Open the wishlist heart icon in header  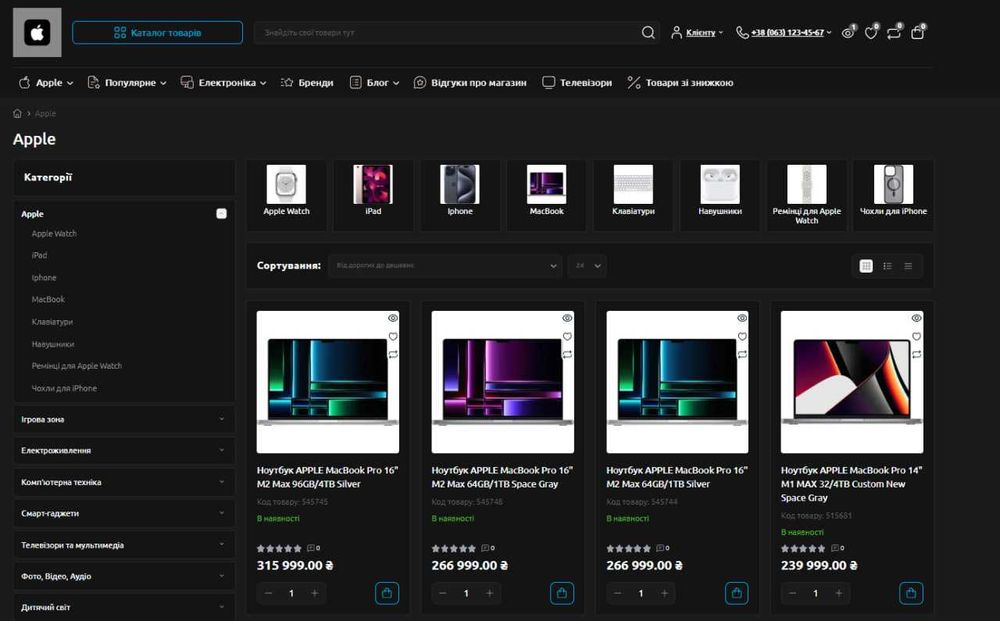(x=871, y=33)
